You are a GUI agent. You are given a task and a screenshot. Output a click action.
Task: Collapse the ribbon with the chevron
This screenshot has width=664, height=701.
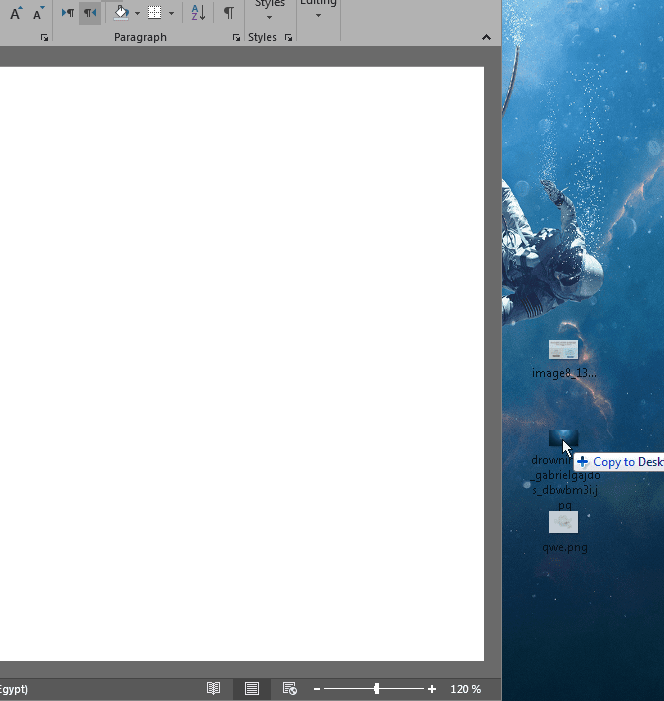click(486, 38)
